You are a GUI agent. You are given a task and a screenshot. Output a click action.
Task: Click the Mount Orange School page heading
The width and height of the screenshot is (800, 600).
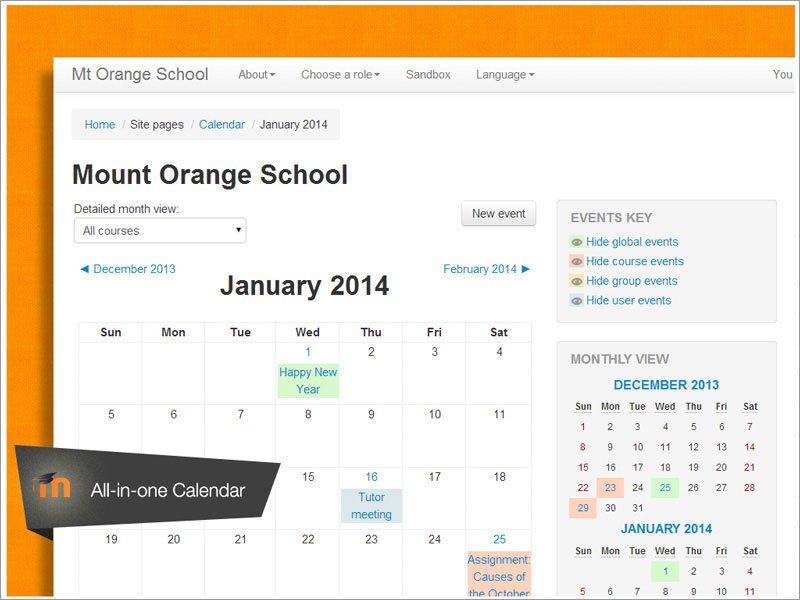coord(210,174)
